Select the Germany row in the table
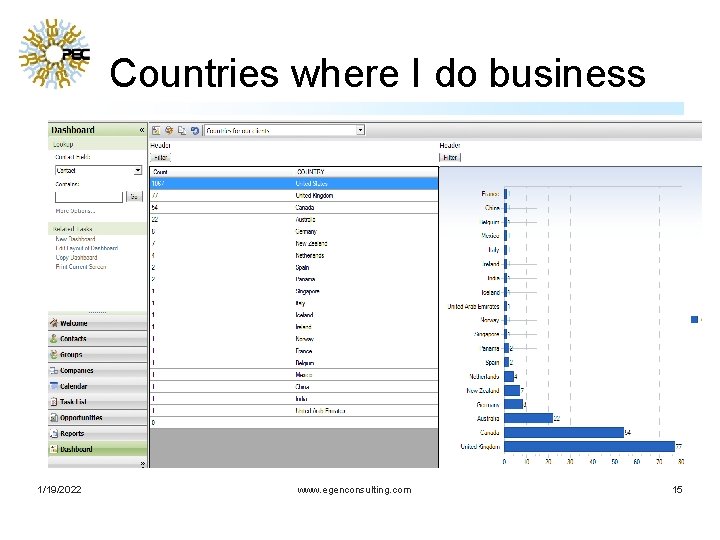Screen dimensions: 720x540 tap(294, 231)
